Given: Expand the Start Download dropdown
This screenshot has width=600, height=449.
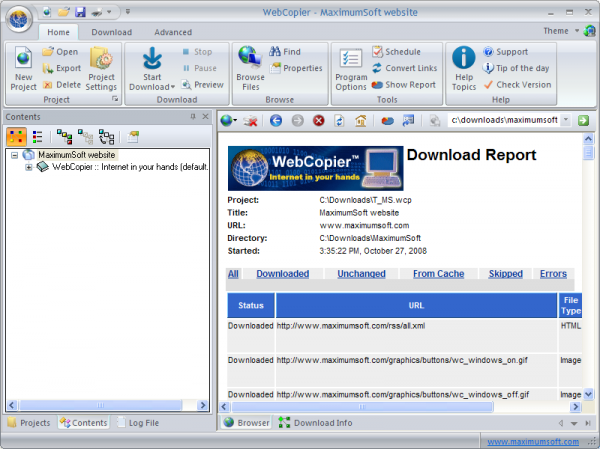Looking at the screenshot, I should coord(158,87).
